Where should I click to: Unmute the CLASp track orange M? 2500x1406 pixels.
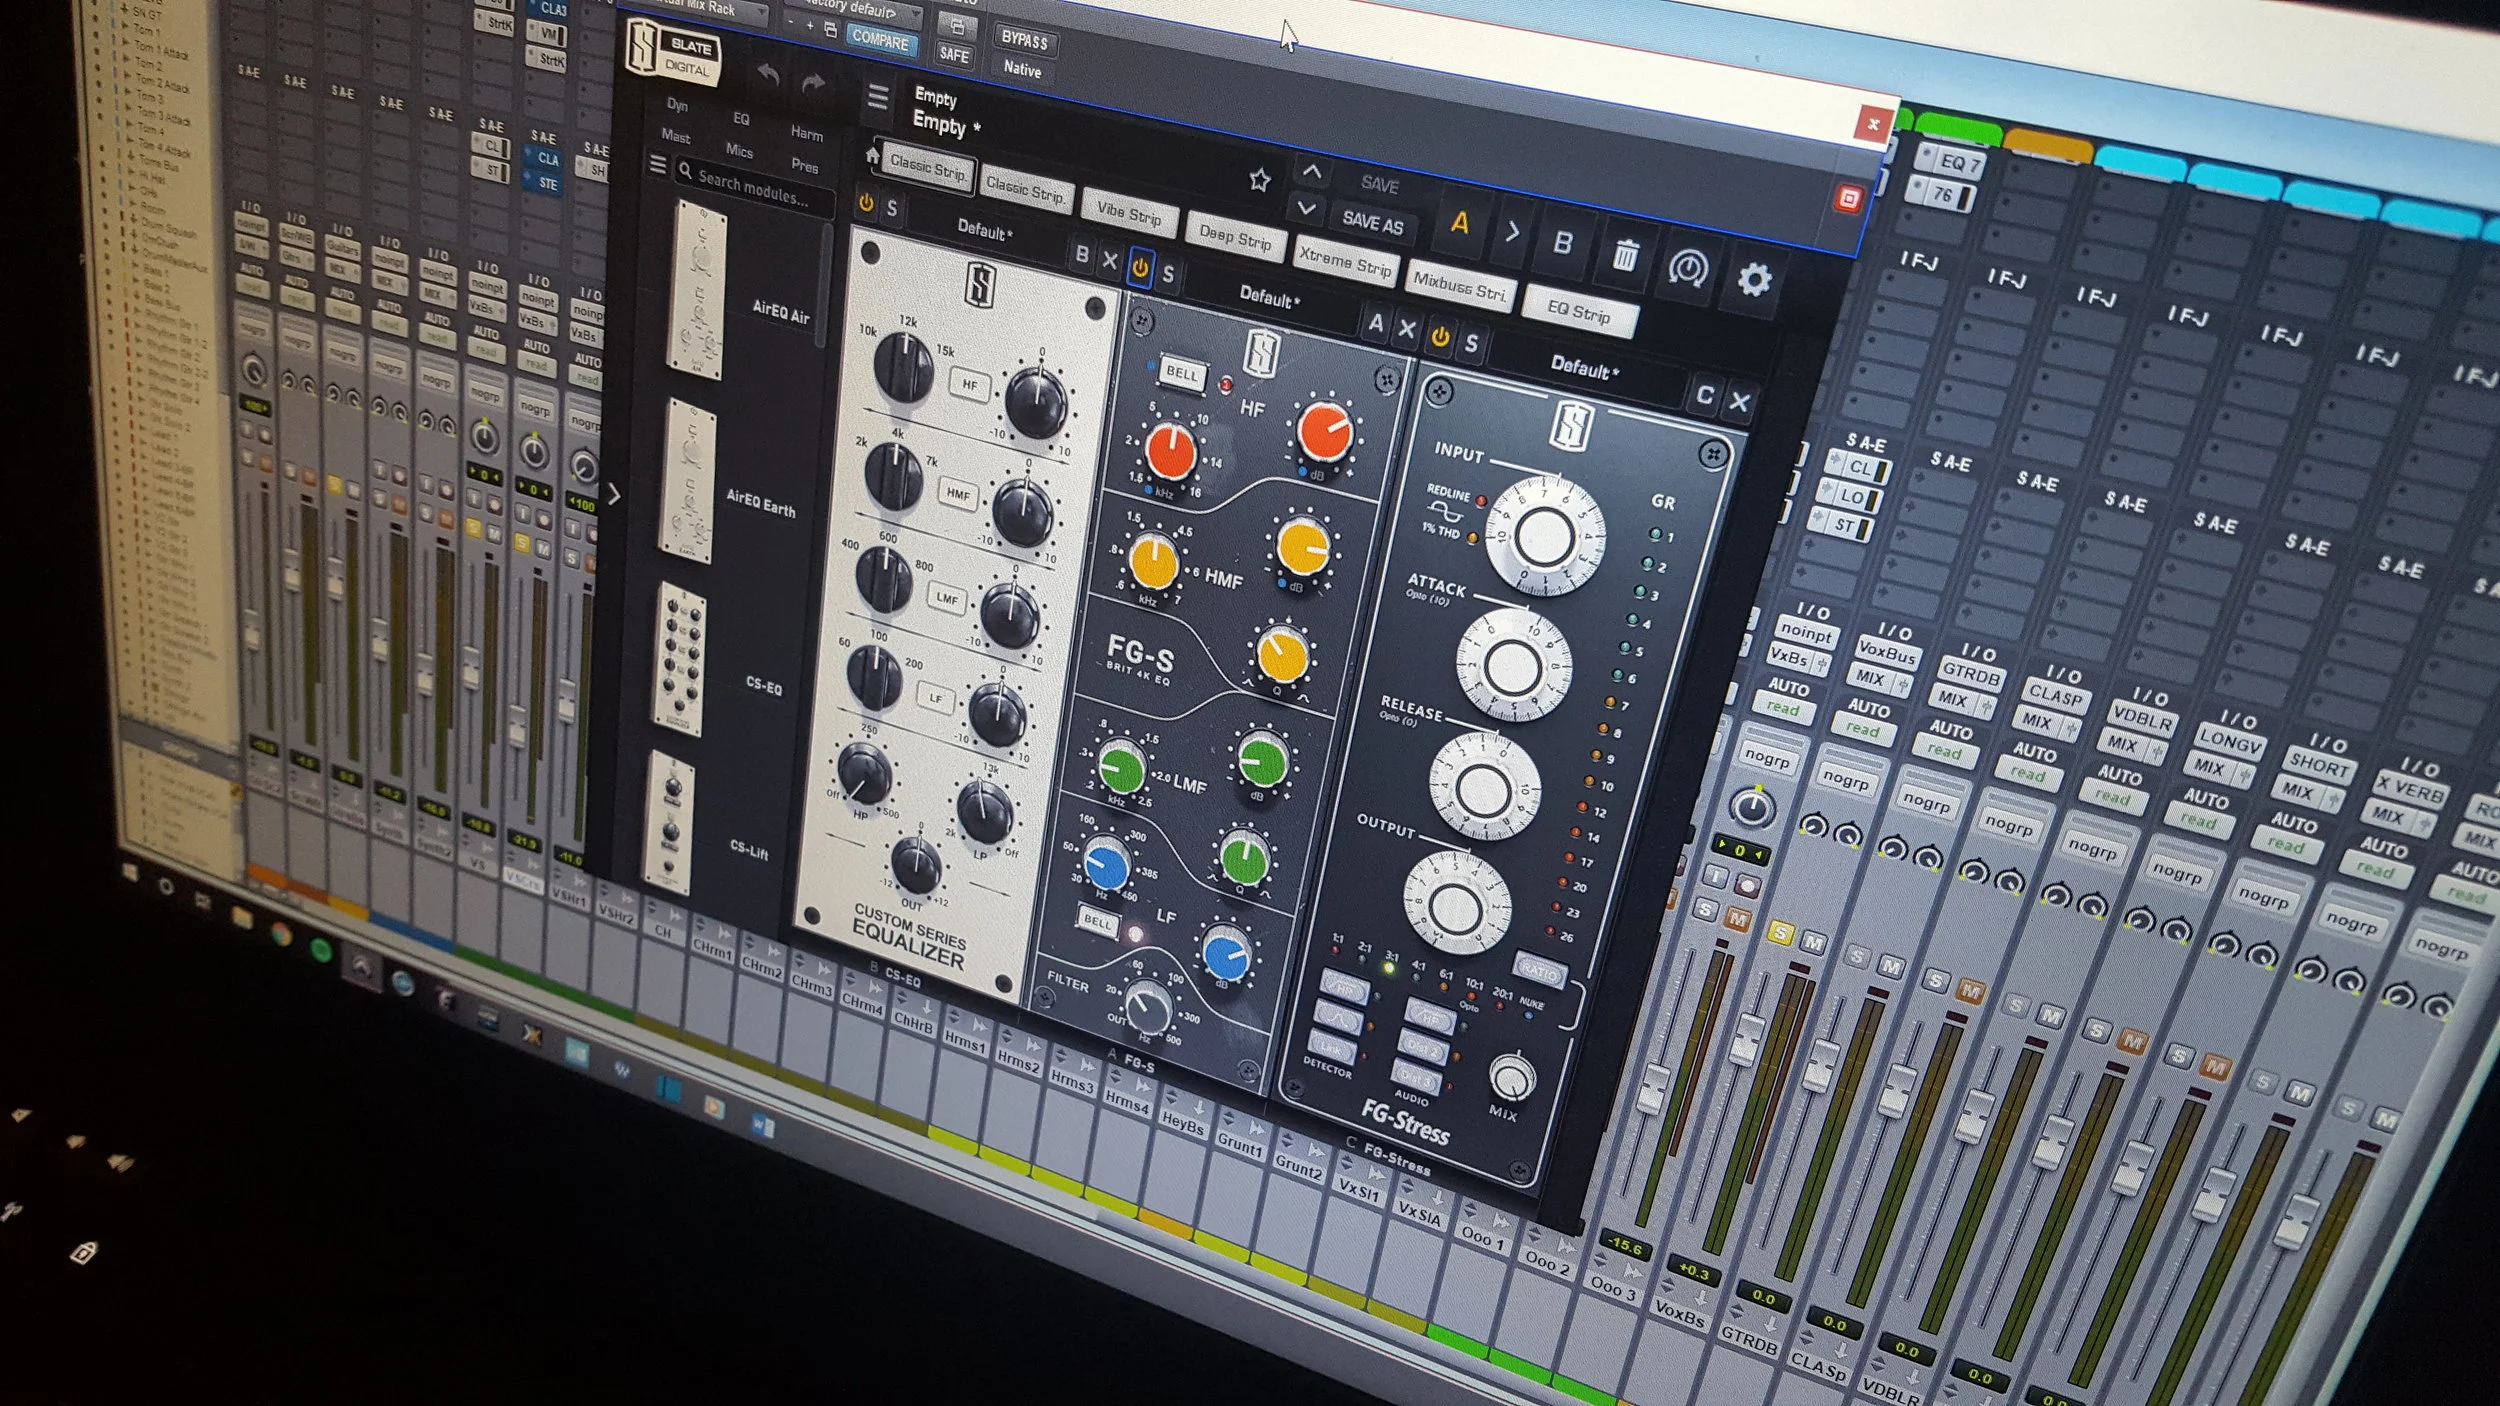point(1970,991)
